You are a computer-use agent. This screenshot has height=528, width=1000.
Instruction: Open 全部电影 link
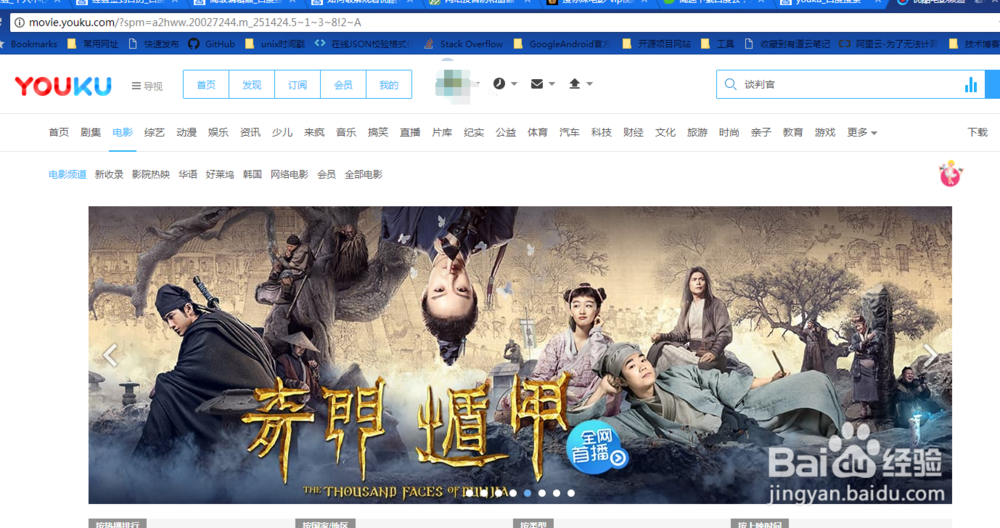(x=364, y=175)
